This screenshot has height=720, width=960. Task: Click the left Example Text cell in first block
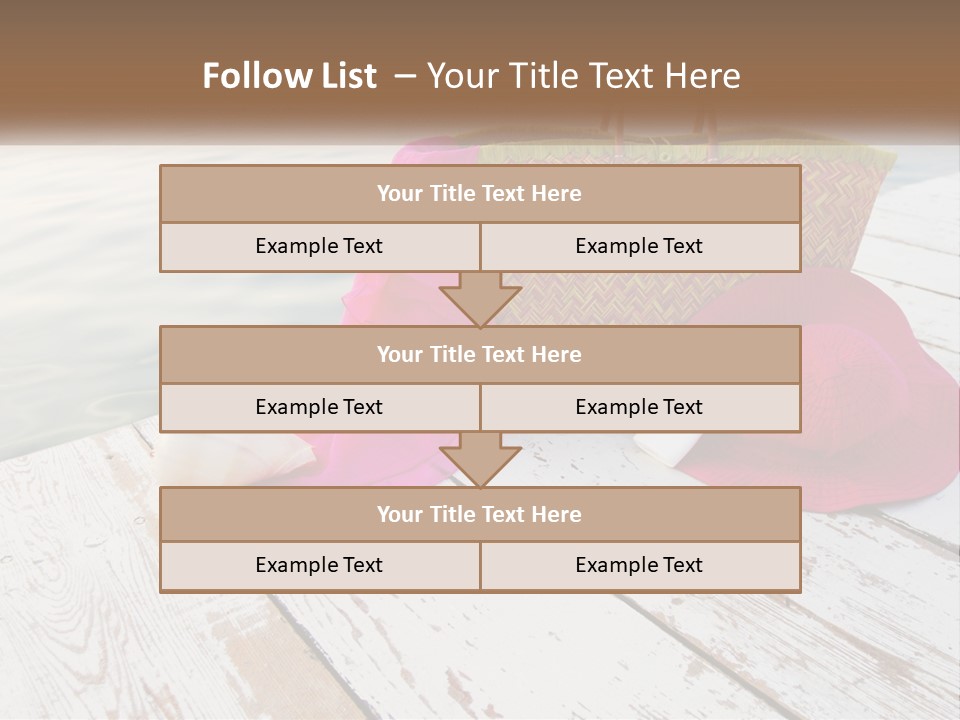click(320, 247)
